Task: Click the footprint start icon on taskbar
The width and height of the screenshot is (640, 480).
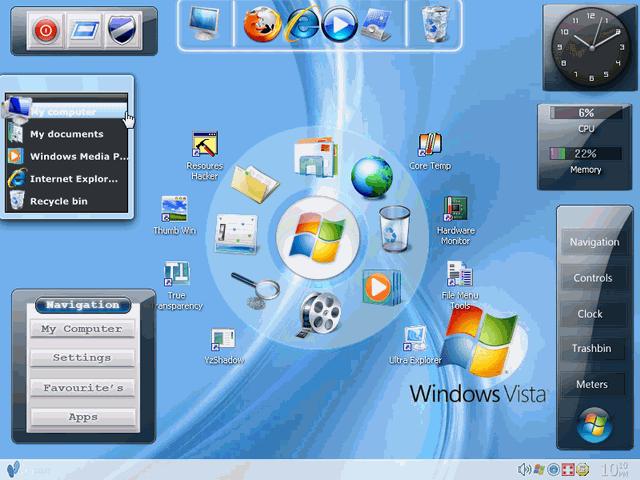Action: pyautogui.click(x=13, y=469)
